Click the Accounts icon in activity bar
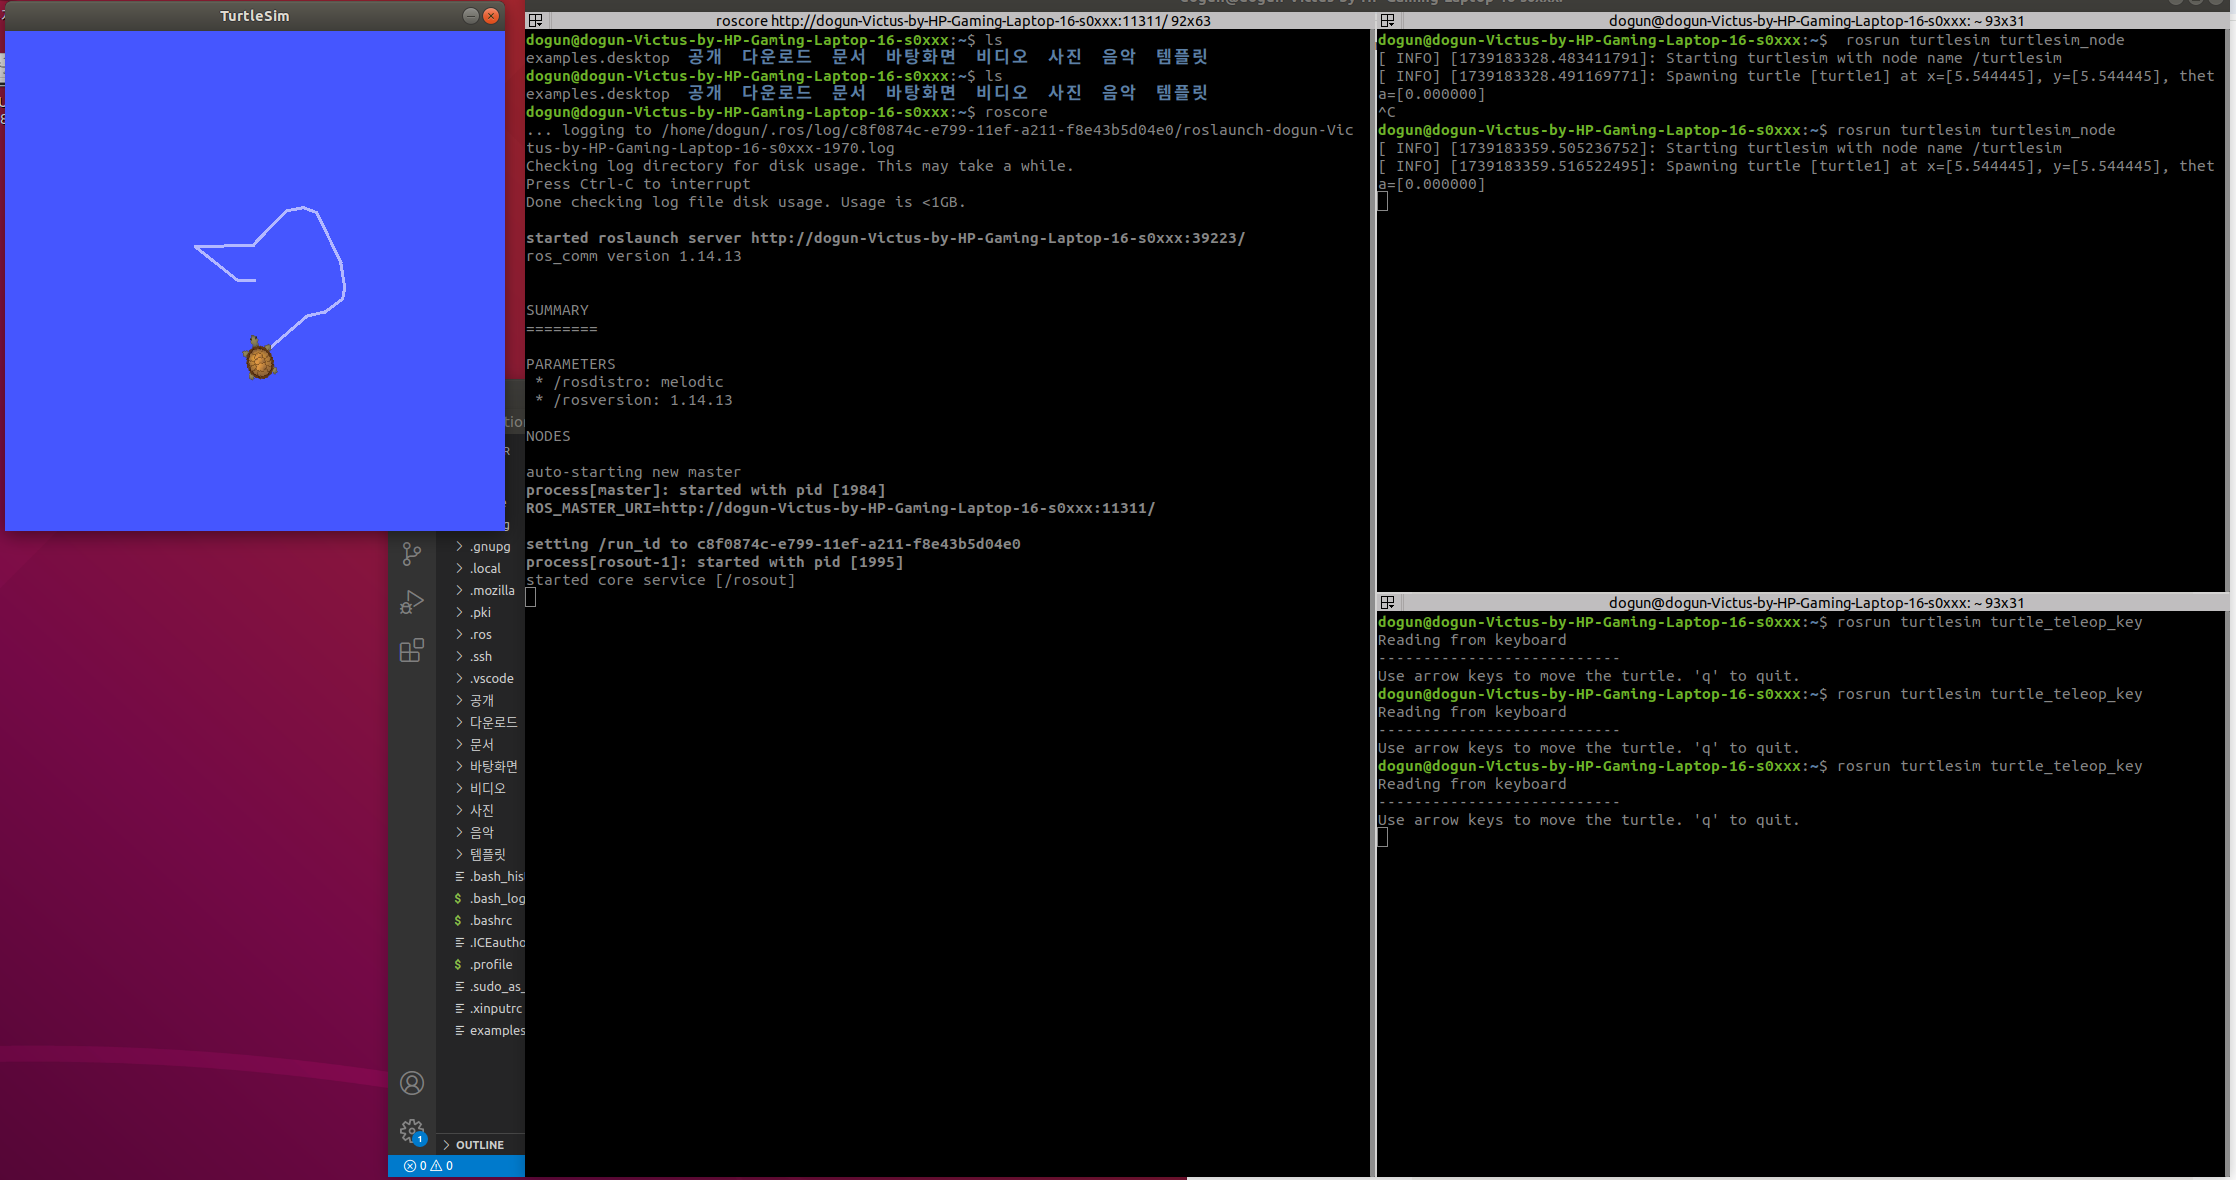 tap(411, 1083)
